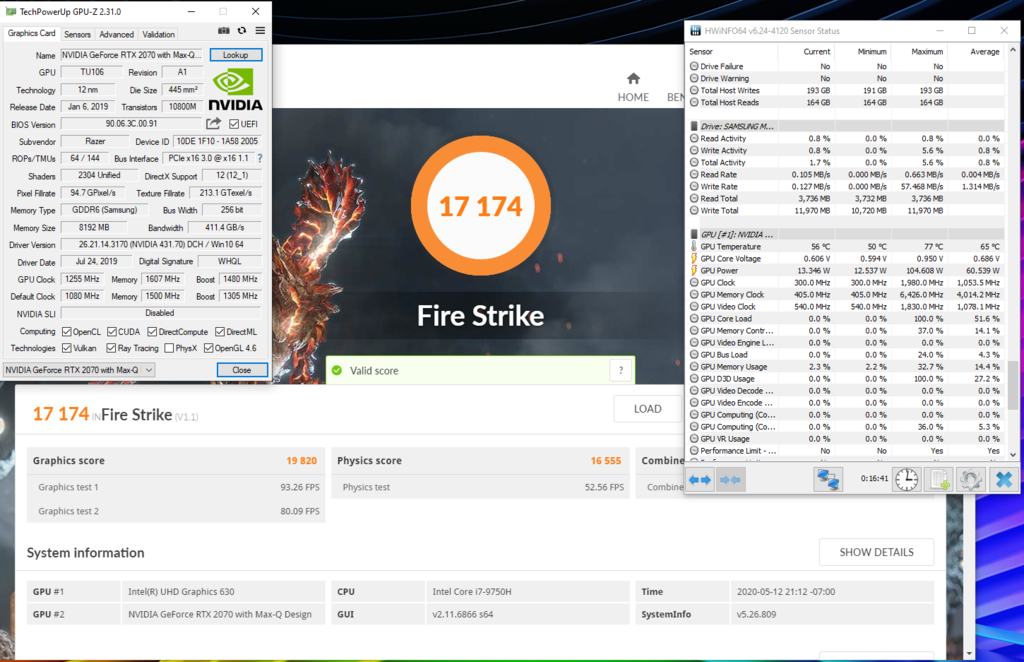Click the Graphics test 1 row
This screenshot has height=662, width=1024.
click(x=176, y=487)
